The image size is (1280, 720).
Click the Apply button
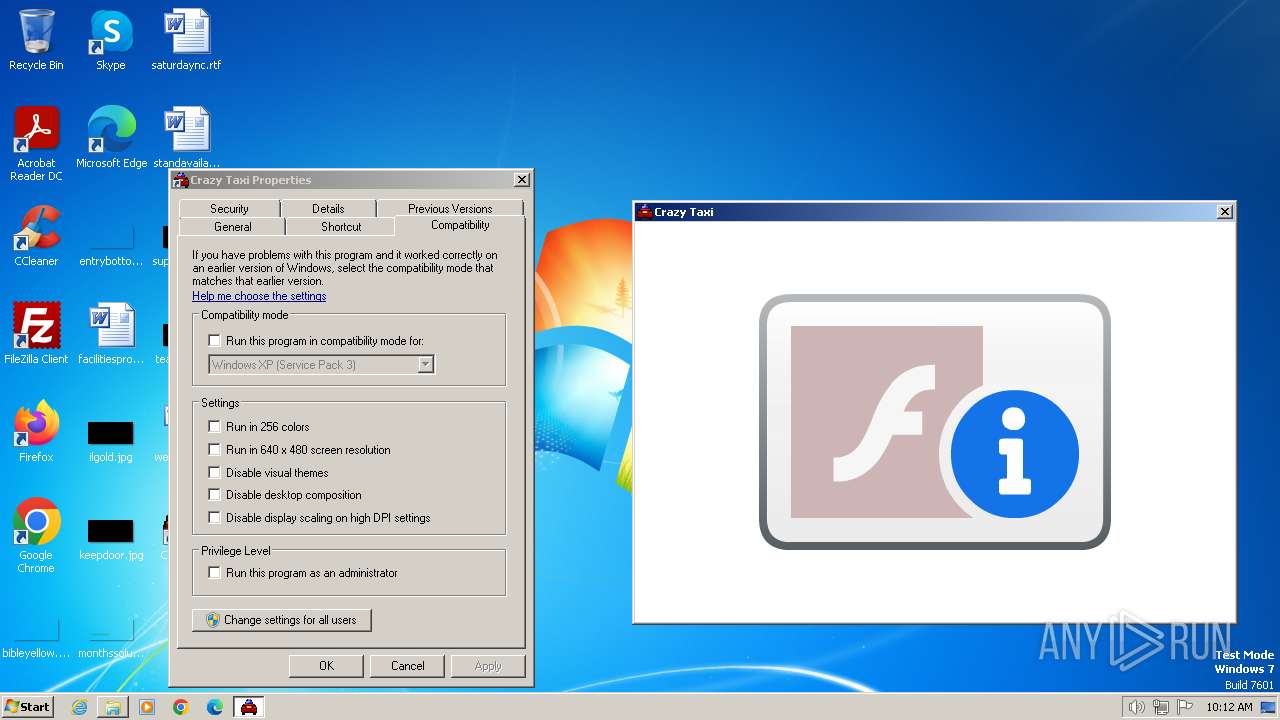488,666
